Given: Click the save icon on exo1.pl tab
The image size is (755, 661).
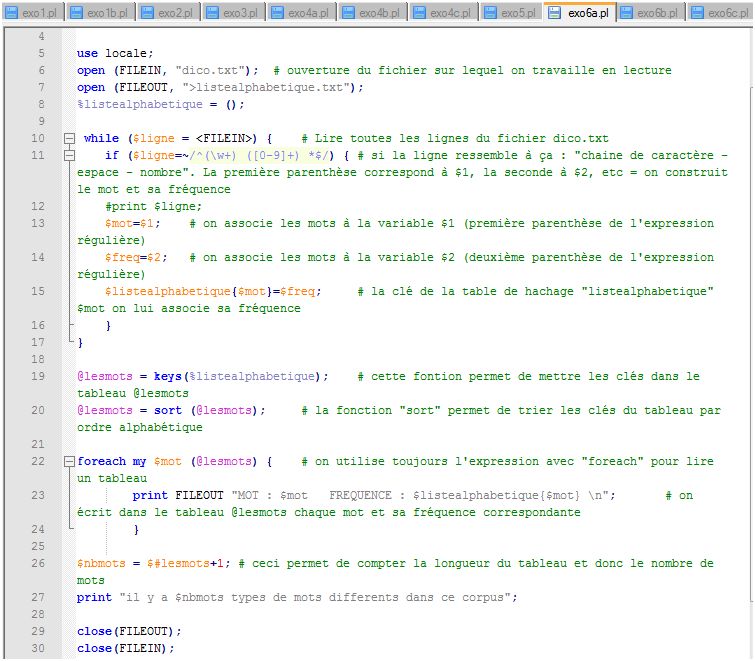Looking at the screenshot, I should (x=12, y=13).
